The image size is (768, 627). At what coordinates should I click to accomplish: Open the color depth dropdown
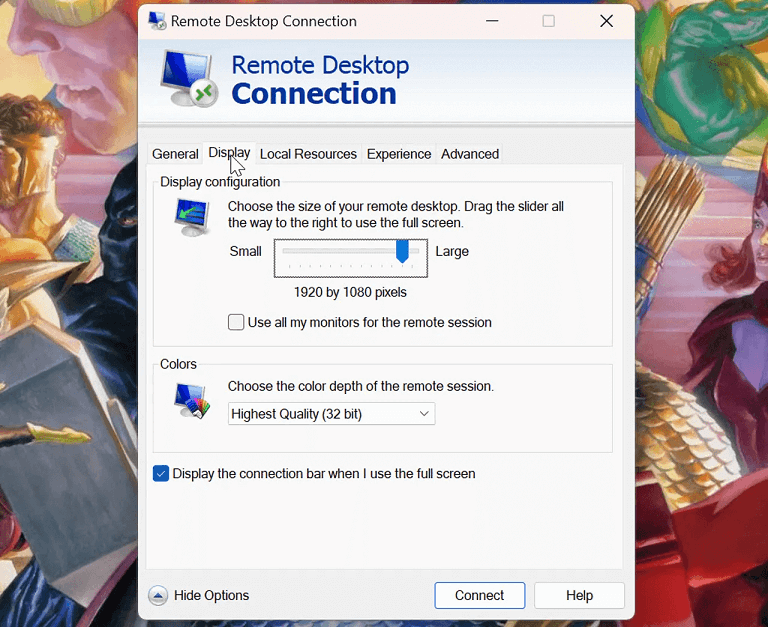pyautogui.click(x=331, y=414)
